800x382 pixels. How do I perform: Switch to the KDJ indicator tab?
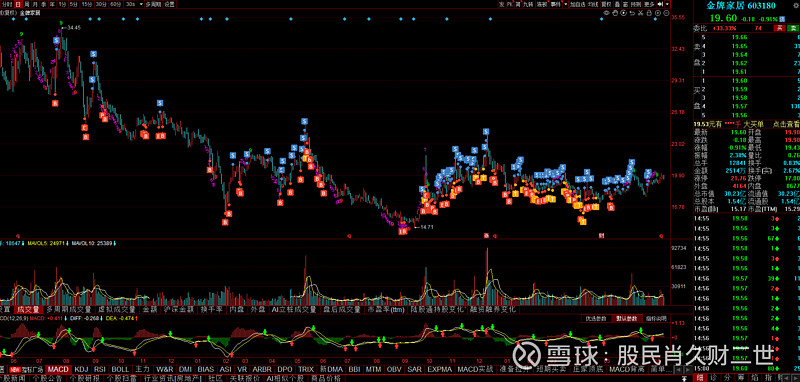click(x=81, y=369)
